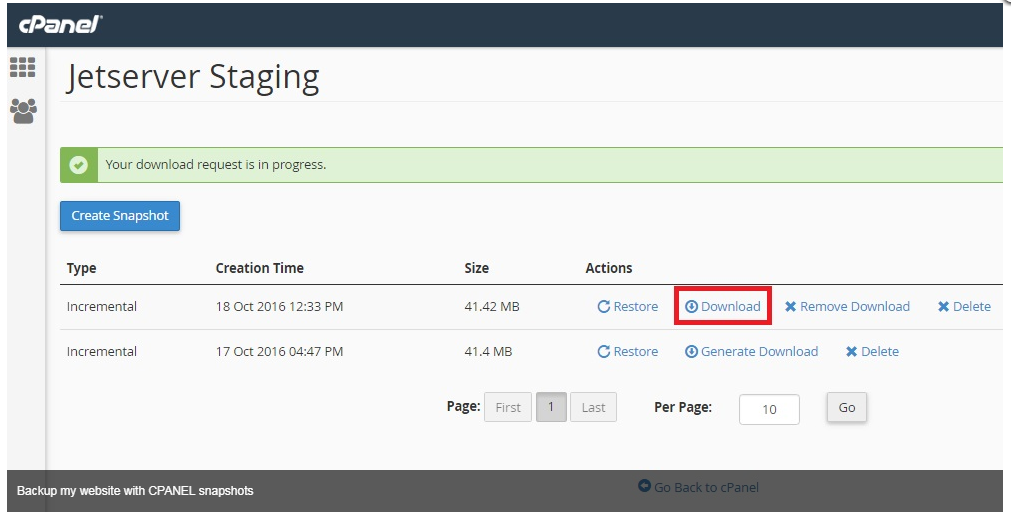1011x516 pixels.
Task: Restore the 17 Oct 2016 snapshot
Action: pyautogui.click(x=627, y=352)
